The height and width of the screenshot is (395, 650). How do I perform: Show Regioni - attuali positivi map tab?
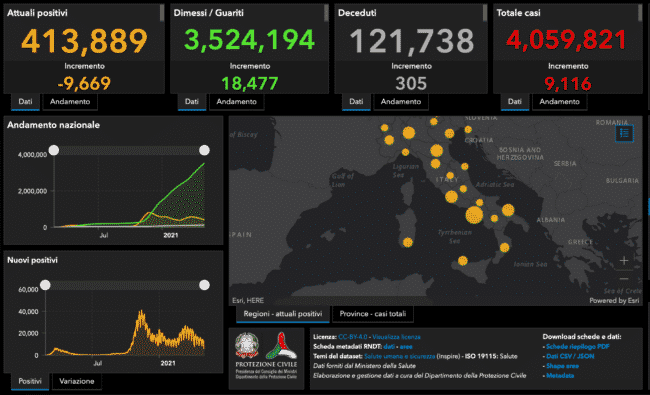283,314
